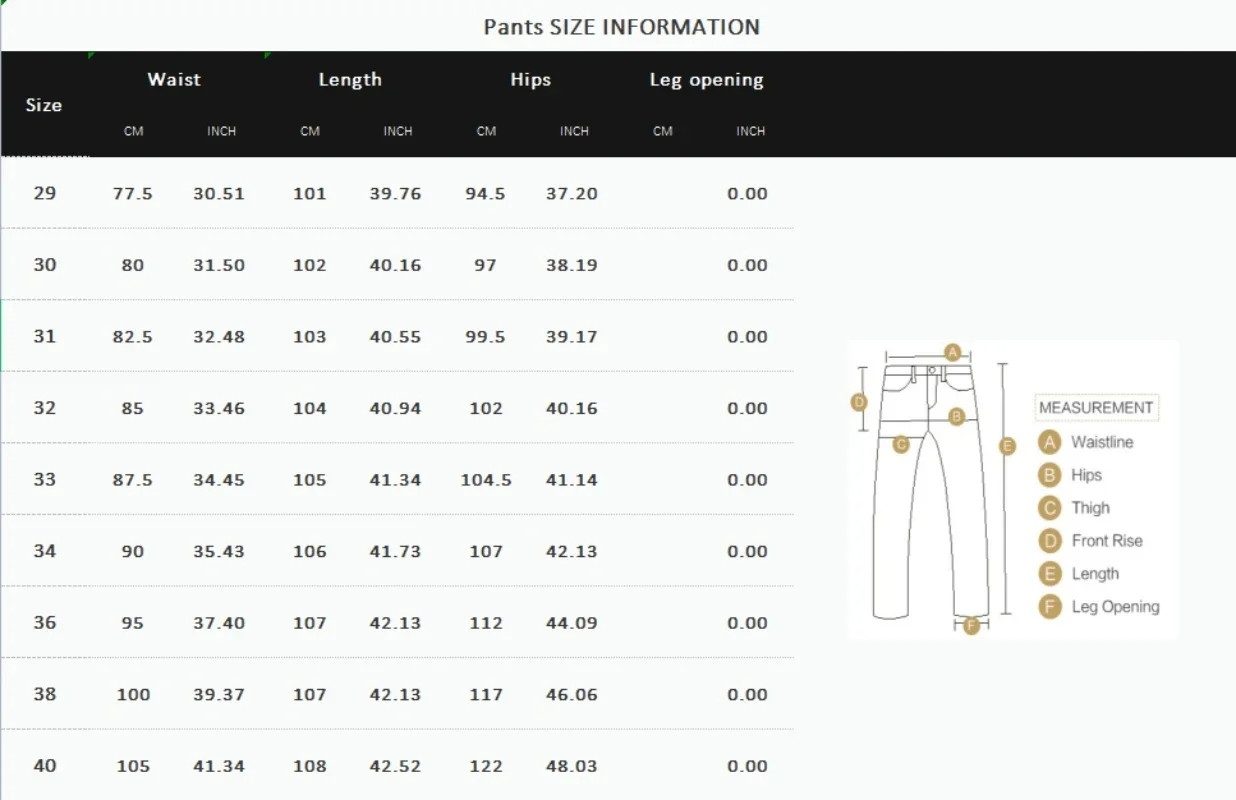Click the F icon beside Leg Opening in legend

click(x=1049, y=607)
